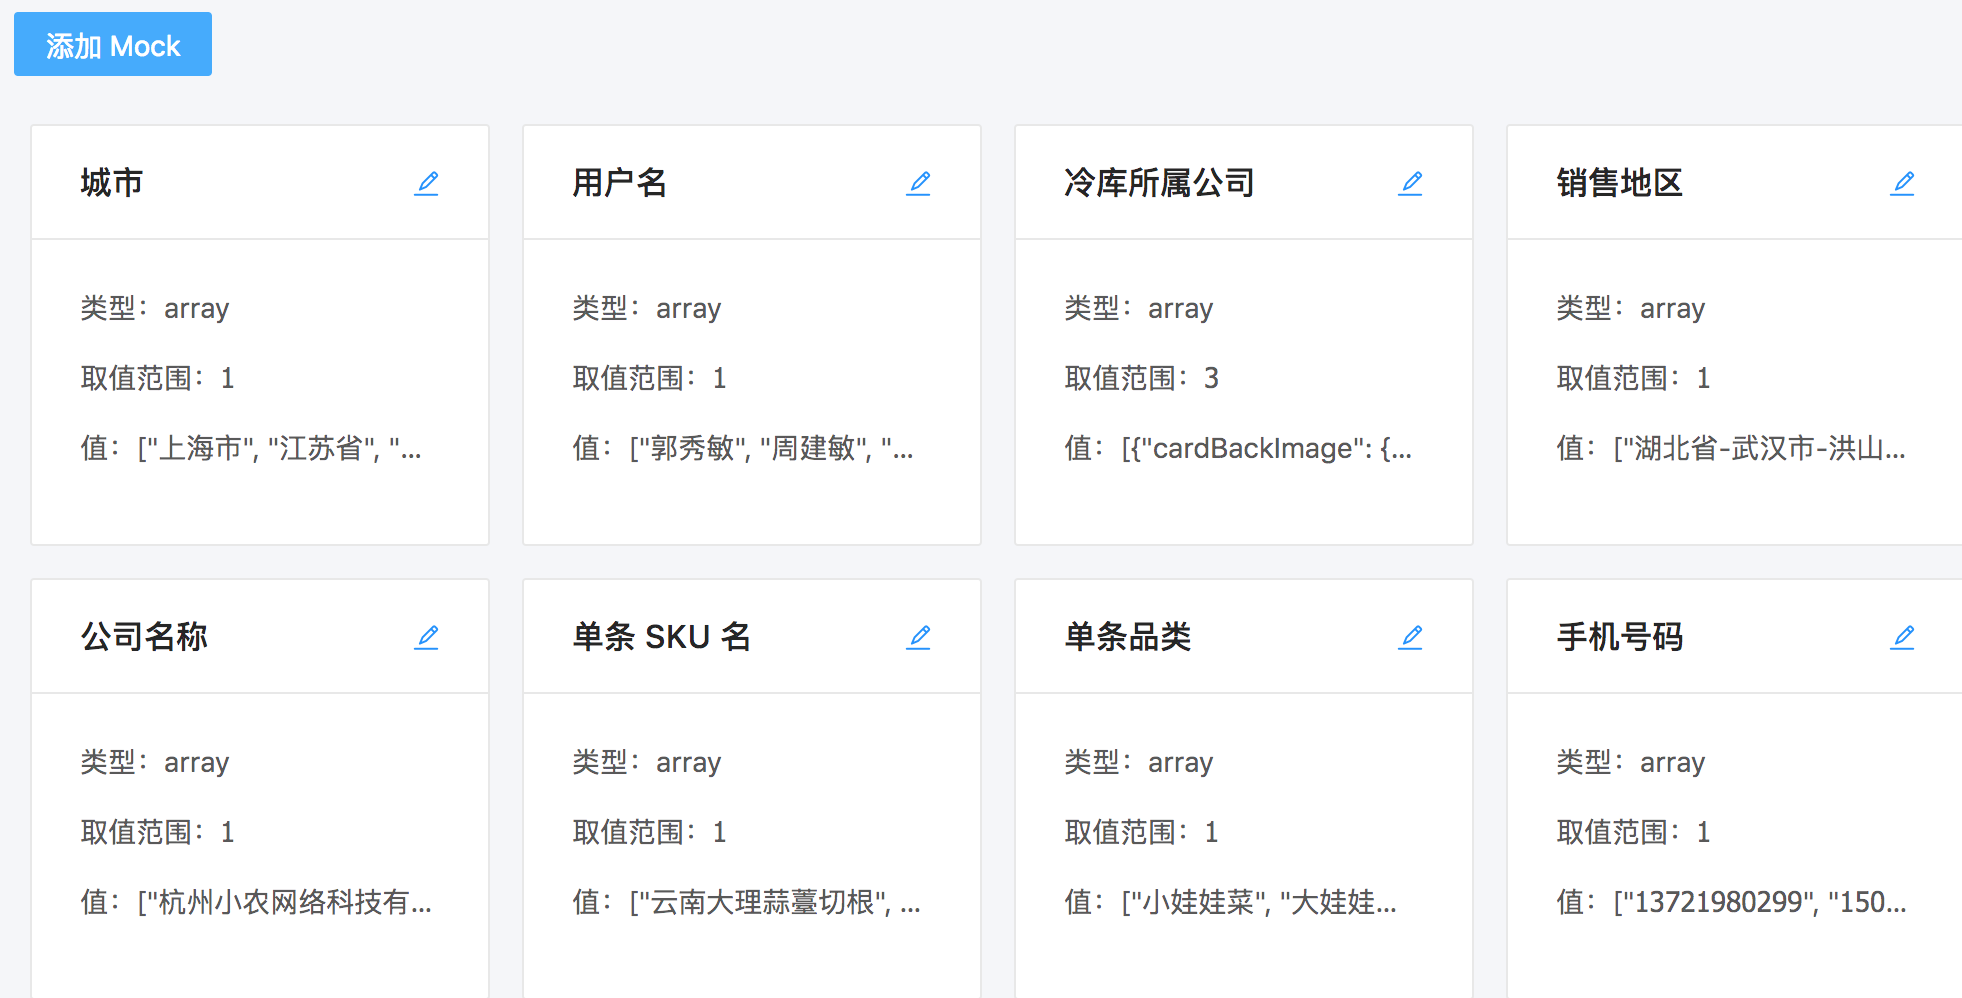
Task: Click the 销售地区 card title
Action: (x=1621, y=183)
